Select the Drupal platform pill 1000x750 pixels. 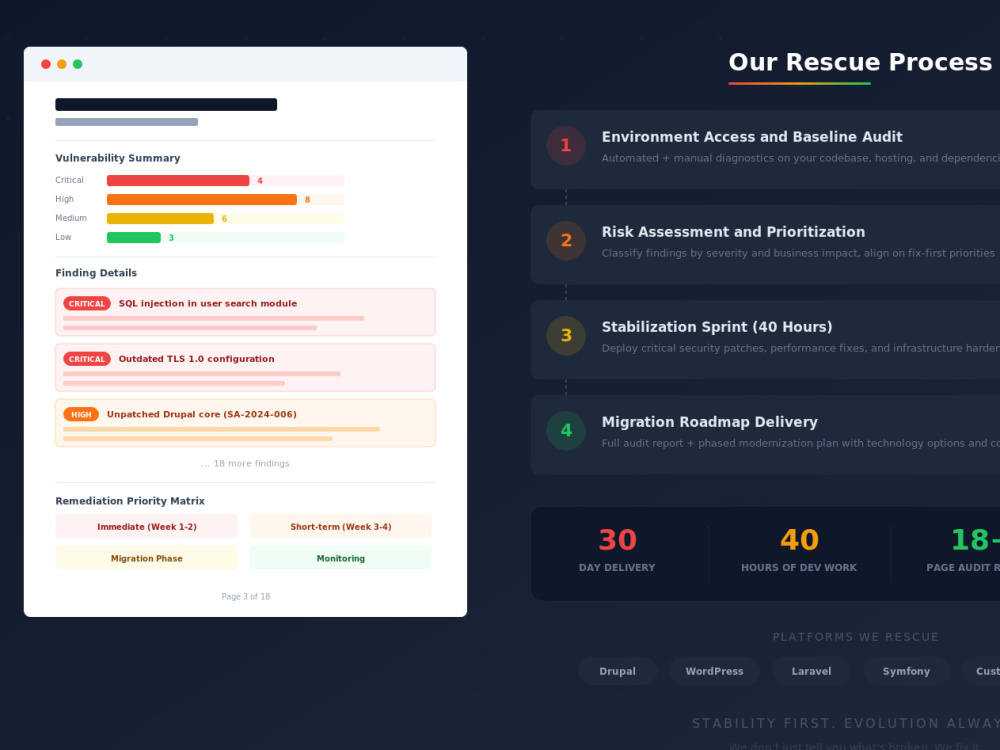click(617, 671)
